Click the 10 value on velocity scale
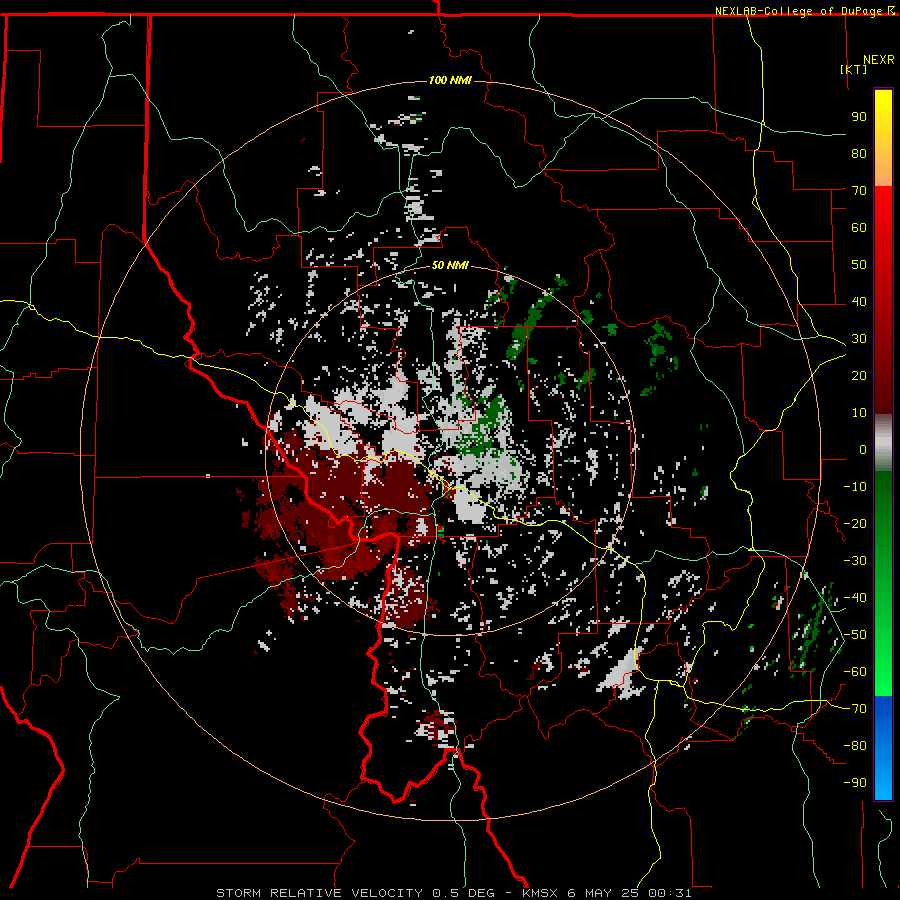 pyautogui.click(x=859, y=413)
